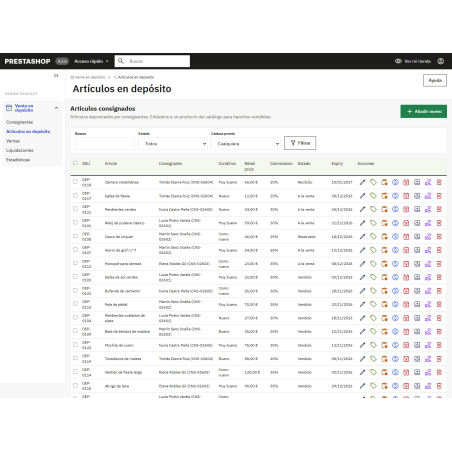Tick the checkbox for Bufanda de cachemir
The width and height of the screenshot is (452, 452).
75,290
